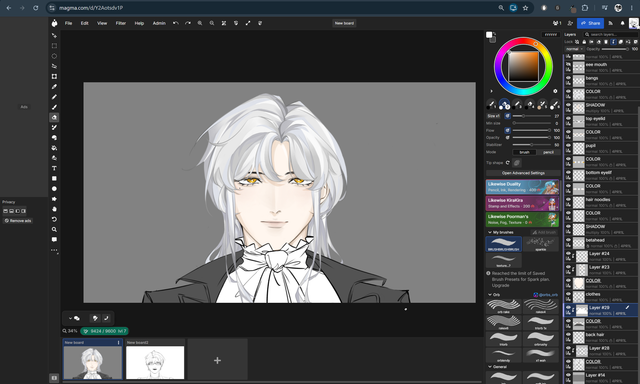Click the Likewise Duality brush pack banner
This screenshot has width=640, height=384.
(522, 187)
